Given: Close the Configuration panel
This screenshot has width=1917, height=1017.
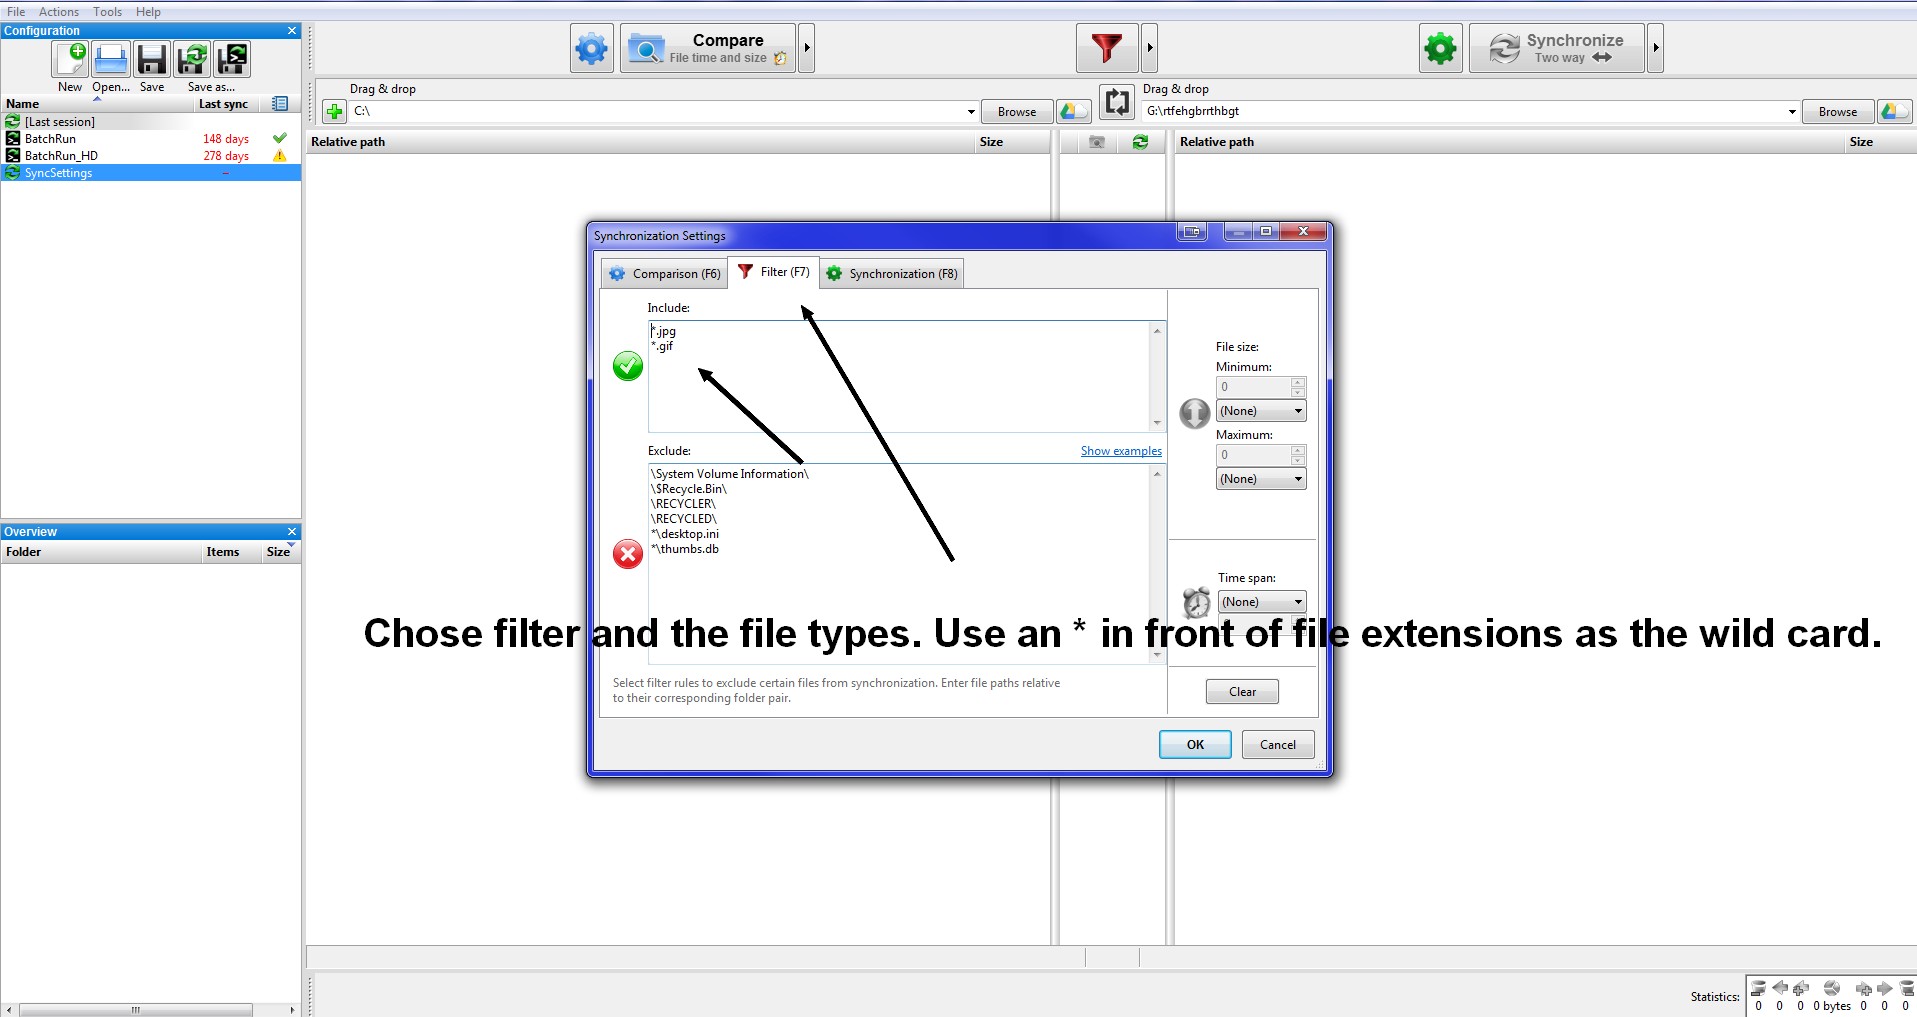Looking at the screenshot, I should 292,31.
